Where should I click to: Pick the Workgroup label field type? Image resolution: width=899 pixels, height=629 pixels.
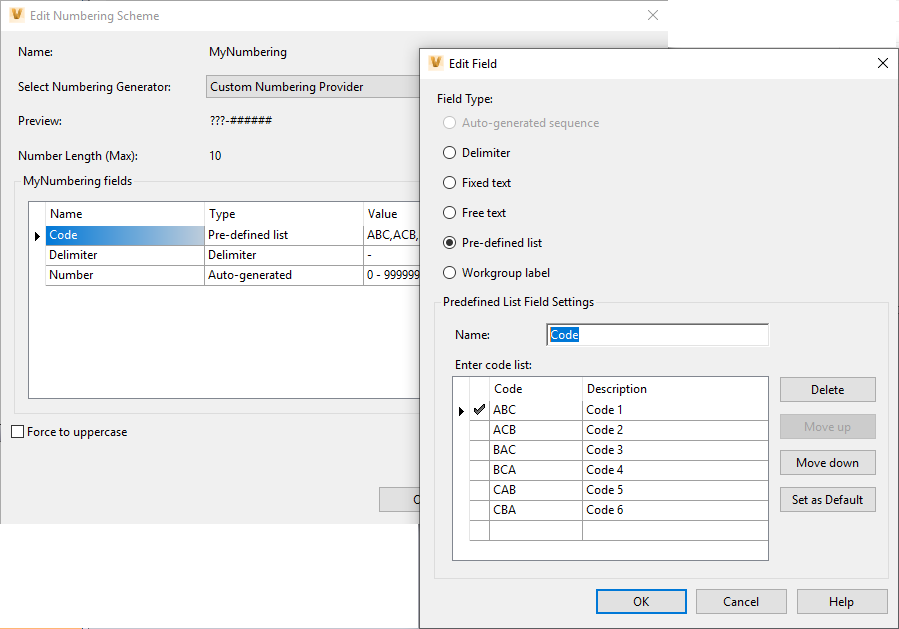tap(449, 273)
